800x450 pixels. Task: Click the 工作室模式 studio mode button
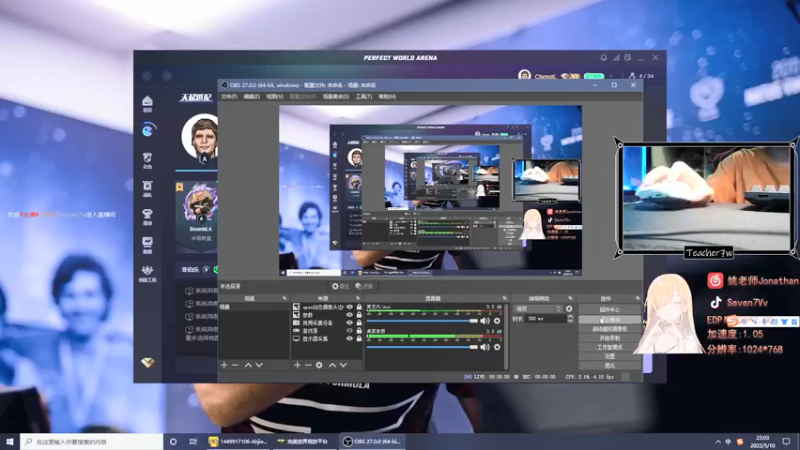click(609, 347)
